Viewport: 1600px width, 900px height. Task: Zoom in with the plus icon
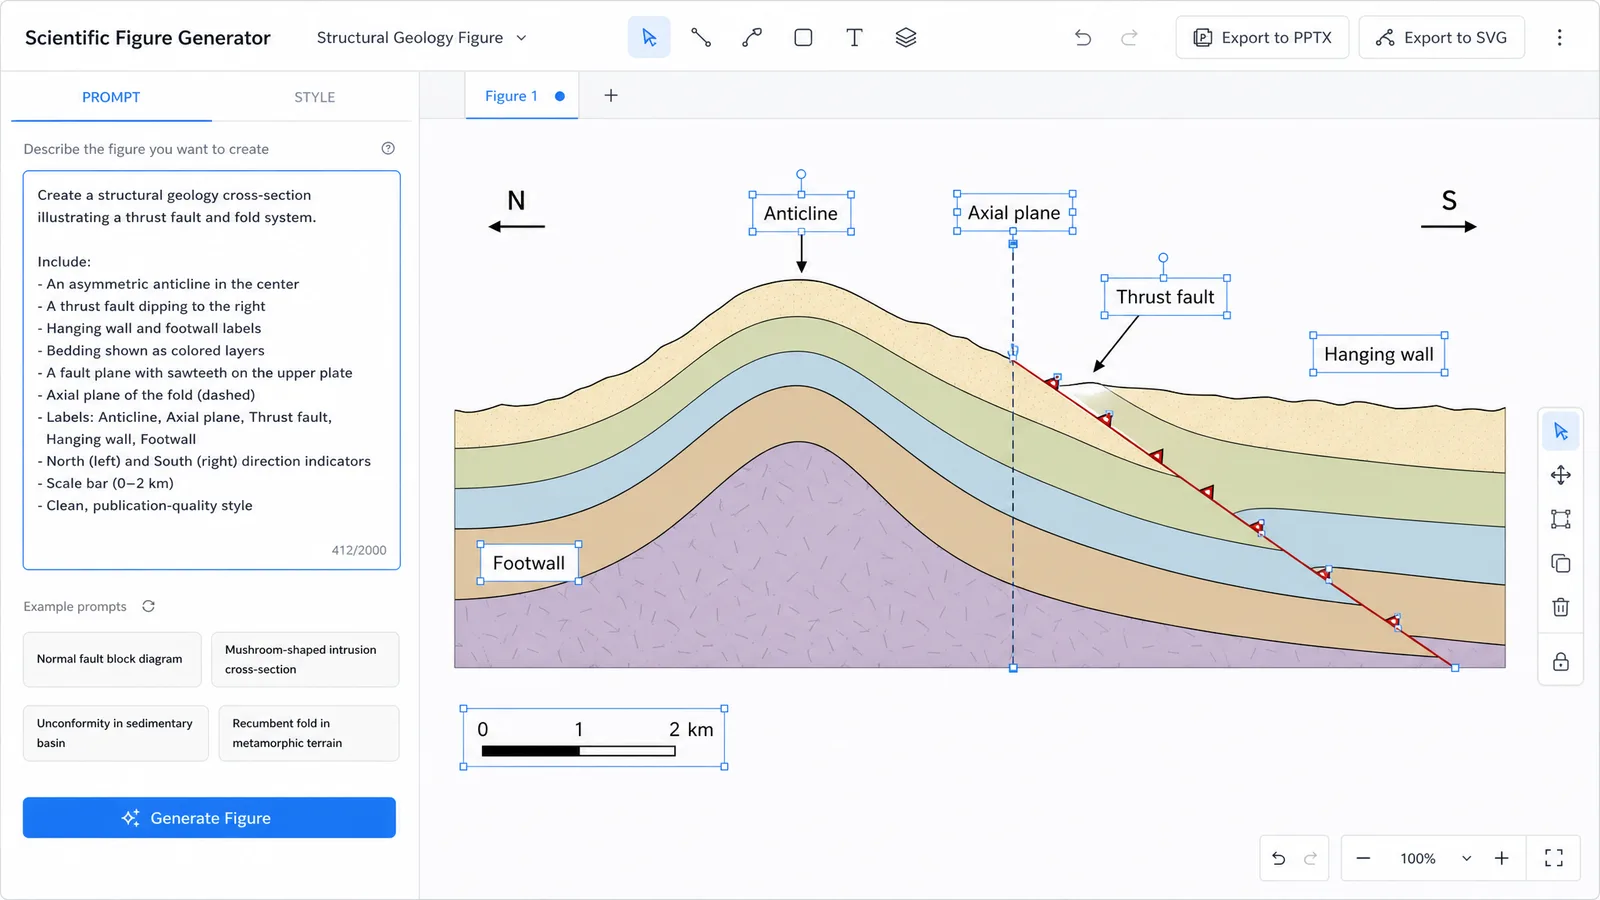pos(1501,858)
